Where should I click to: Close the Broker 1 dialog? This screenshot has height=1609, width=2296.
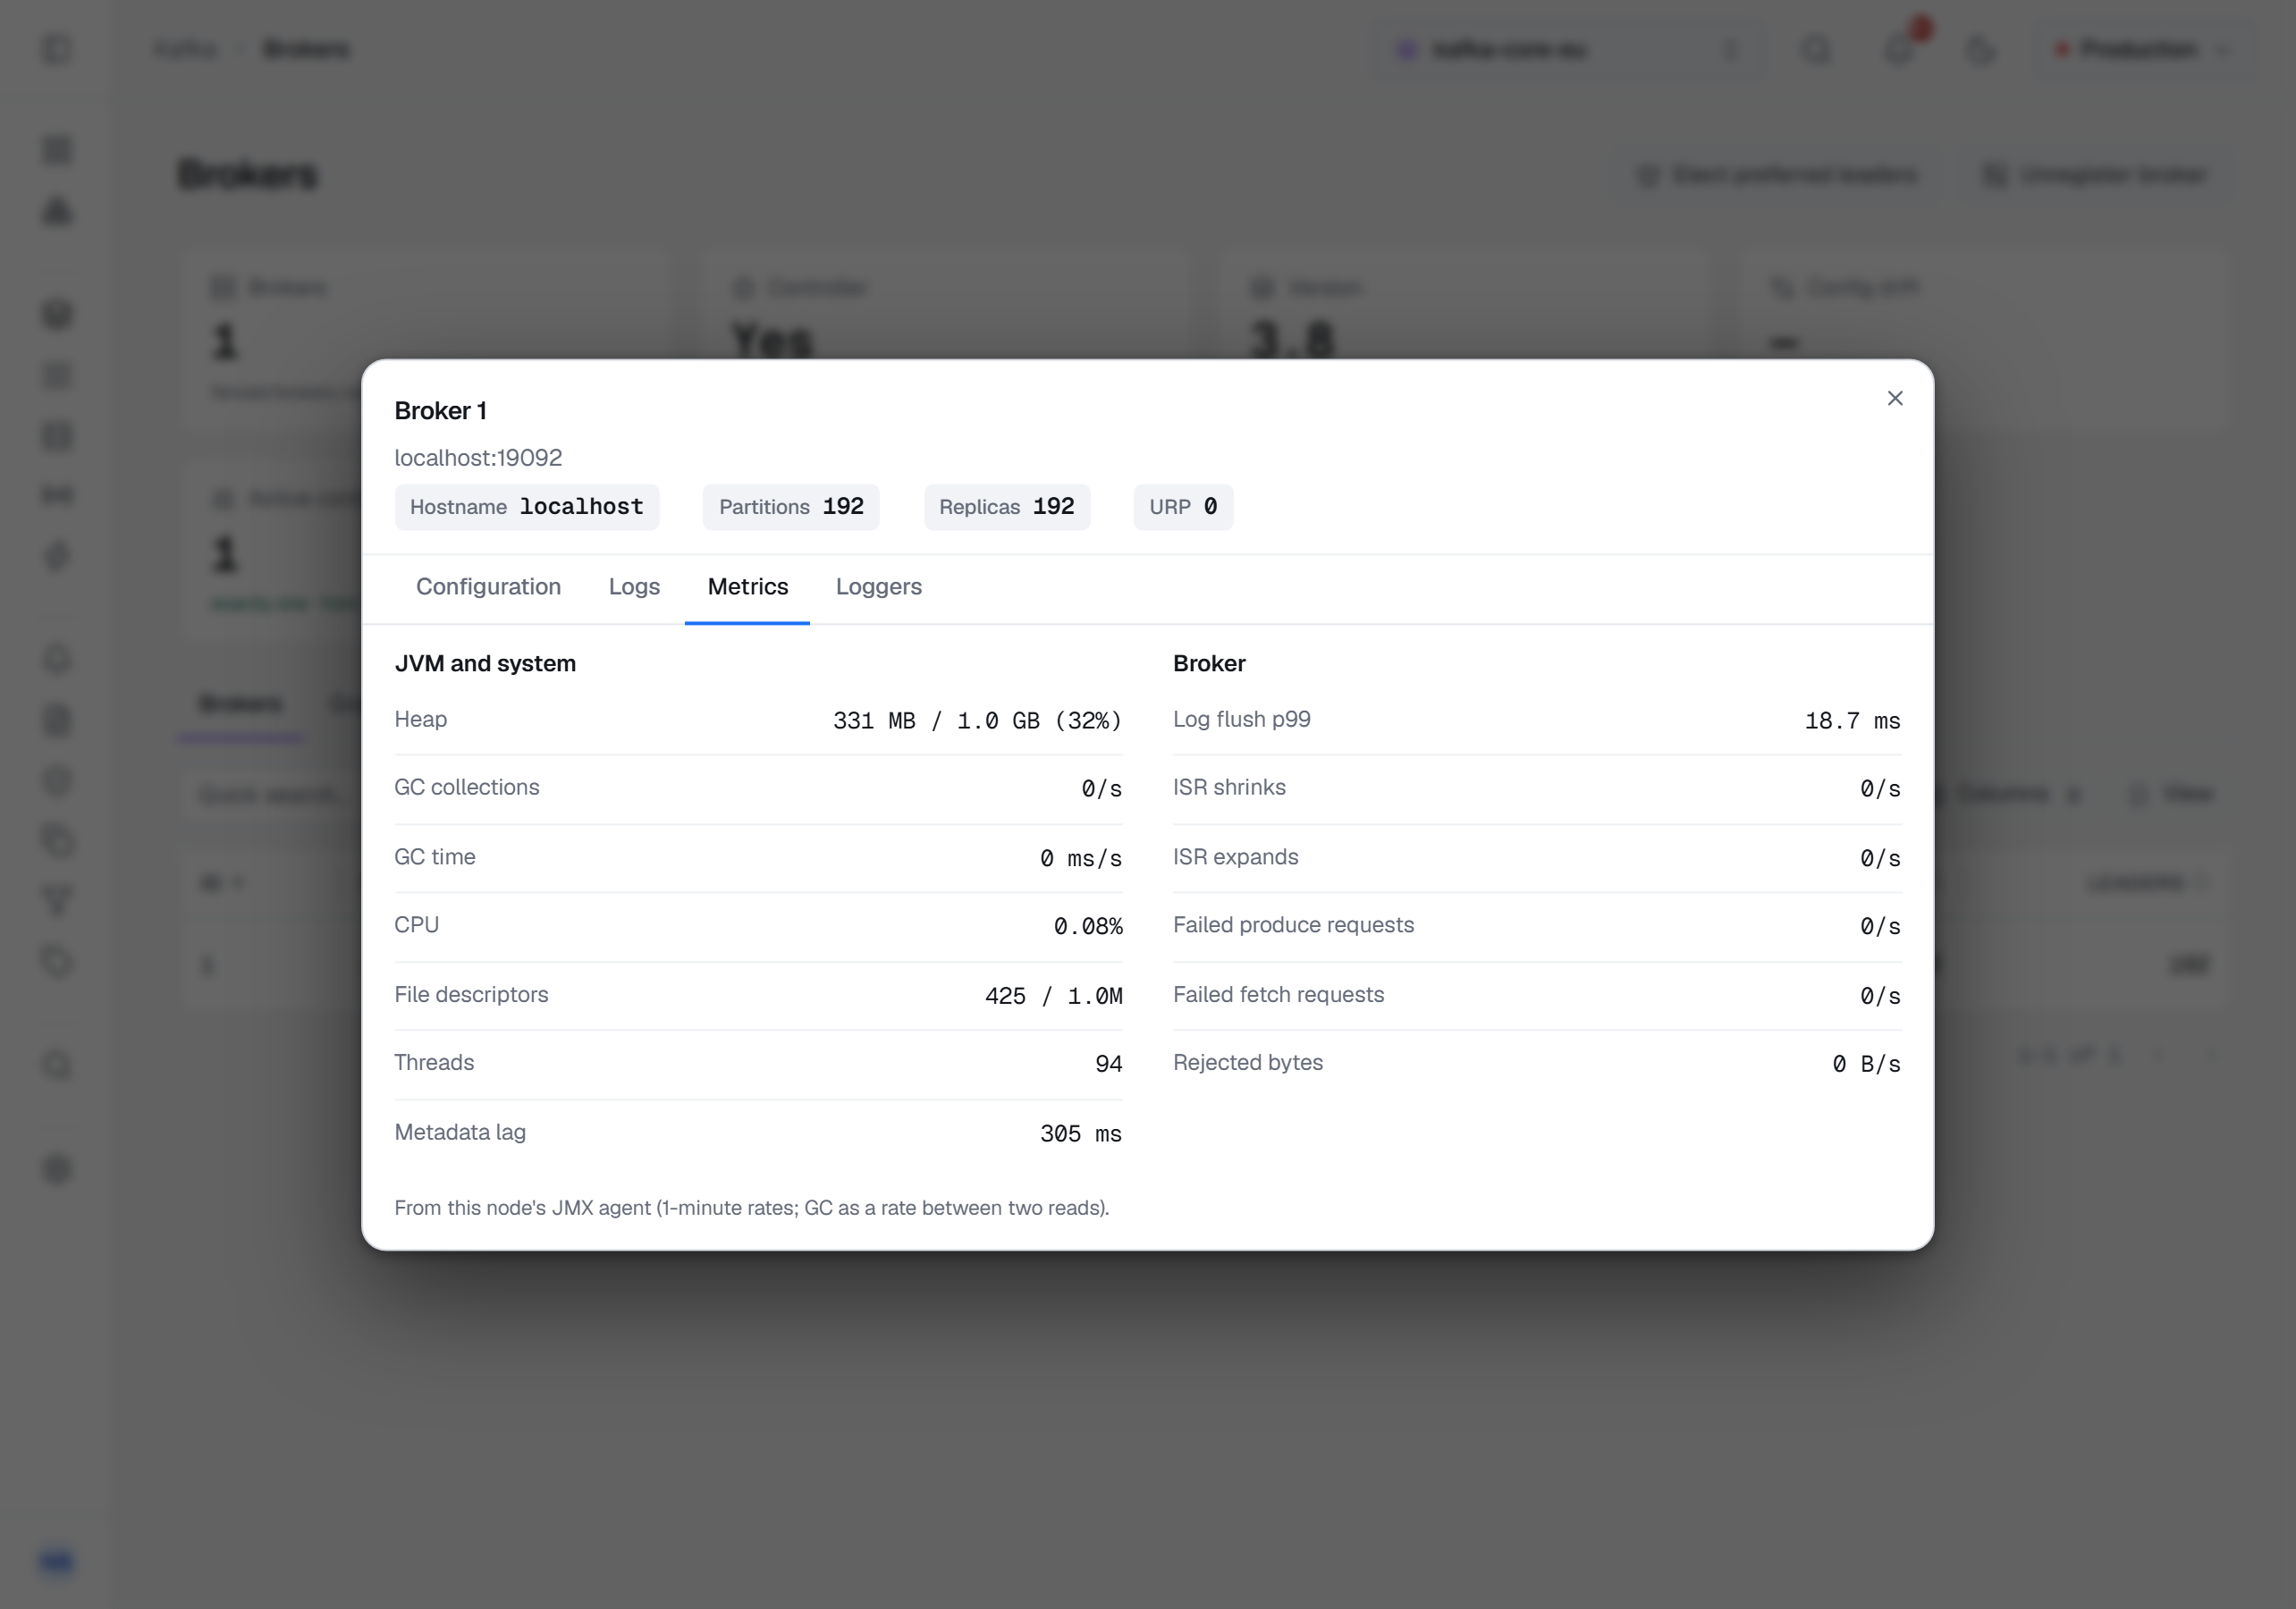1894,398
